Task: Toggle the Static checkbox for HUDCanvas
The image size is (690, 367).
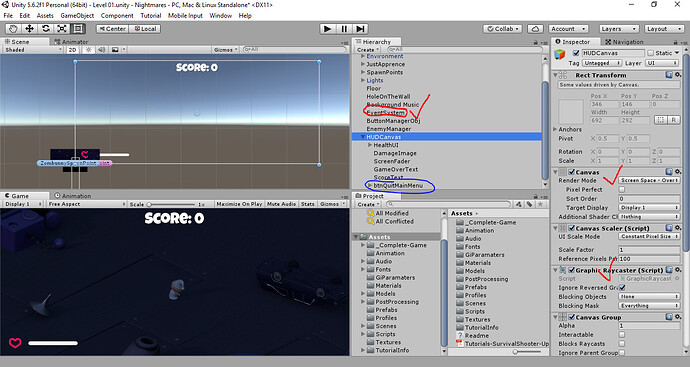Action: click(x=650, y=53)
